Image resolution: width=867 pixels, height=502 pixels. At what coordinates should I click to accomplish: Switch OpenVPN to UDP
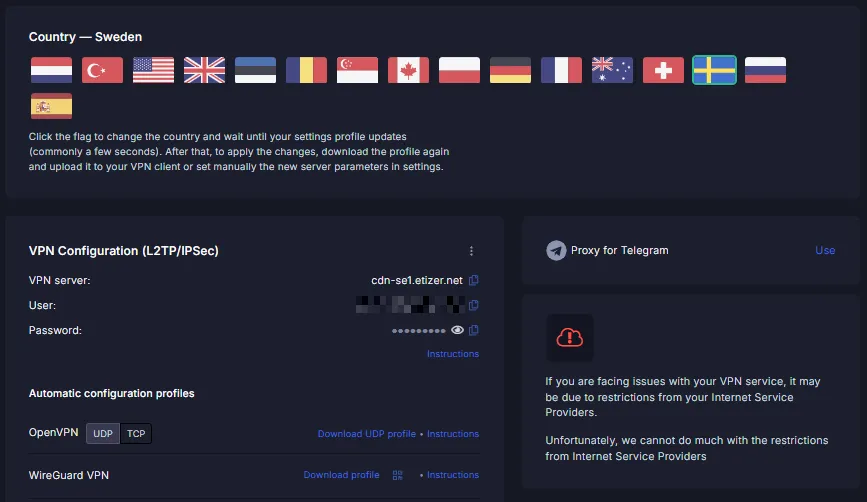coord(103,433)
